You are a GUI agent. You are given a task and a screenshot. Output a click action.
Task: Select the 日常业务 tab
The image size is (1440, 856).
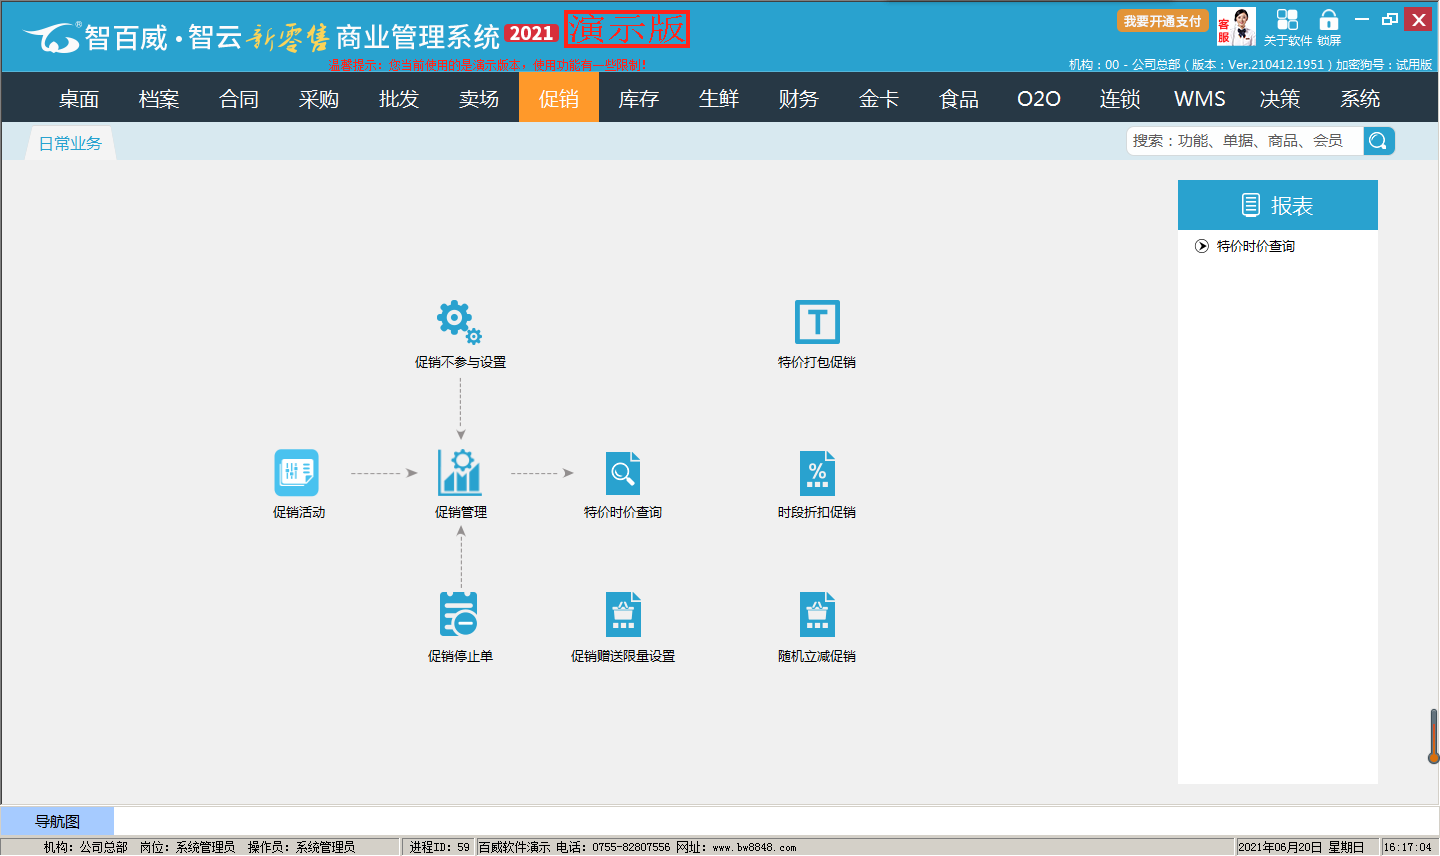70,144
